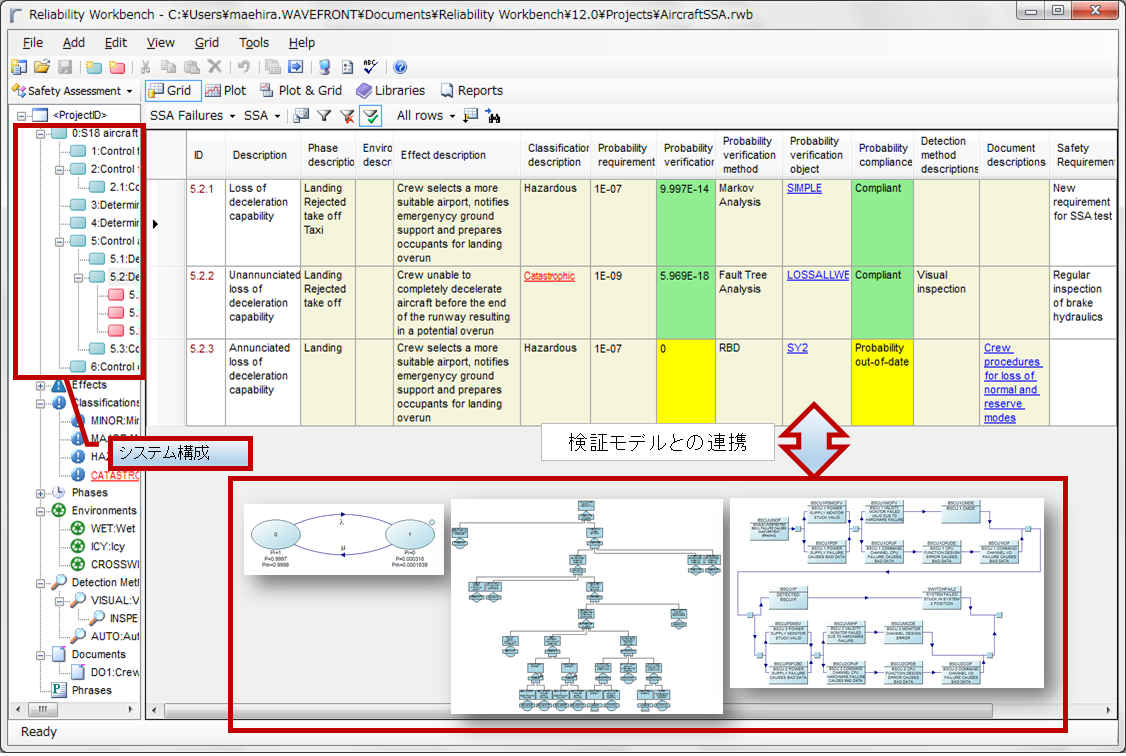Click the binoculars find icon
The image size is (1126, 756).
pyautogui.click(x=493, y=116)
